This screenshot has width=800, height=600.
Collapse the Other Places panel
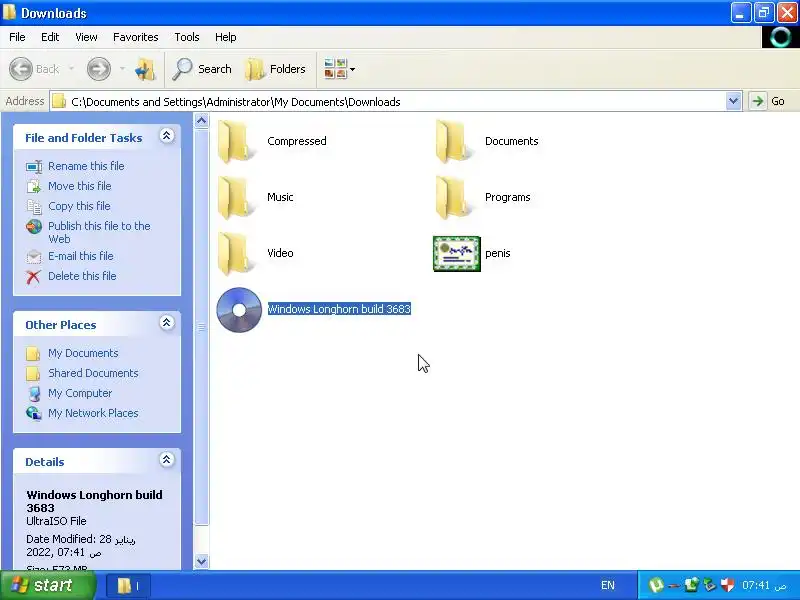click(x=166, y=322)
